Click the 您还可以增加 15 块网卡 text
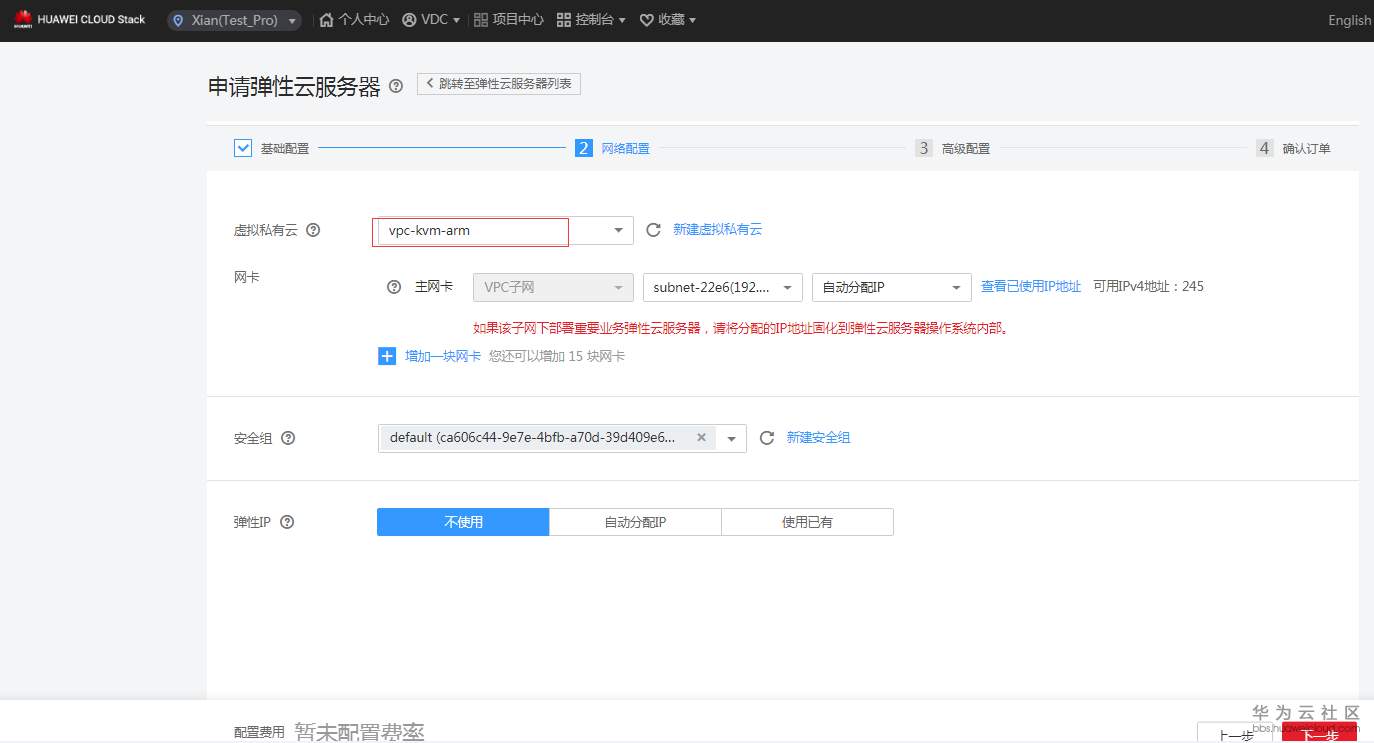 [557, 356]
